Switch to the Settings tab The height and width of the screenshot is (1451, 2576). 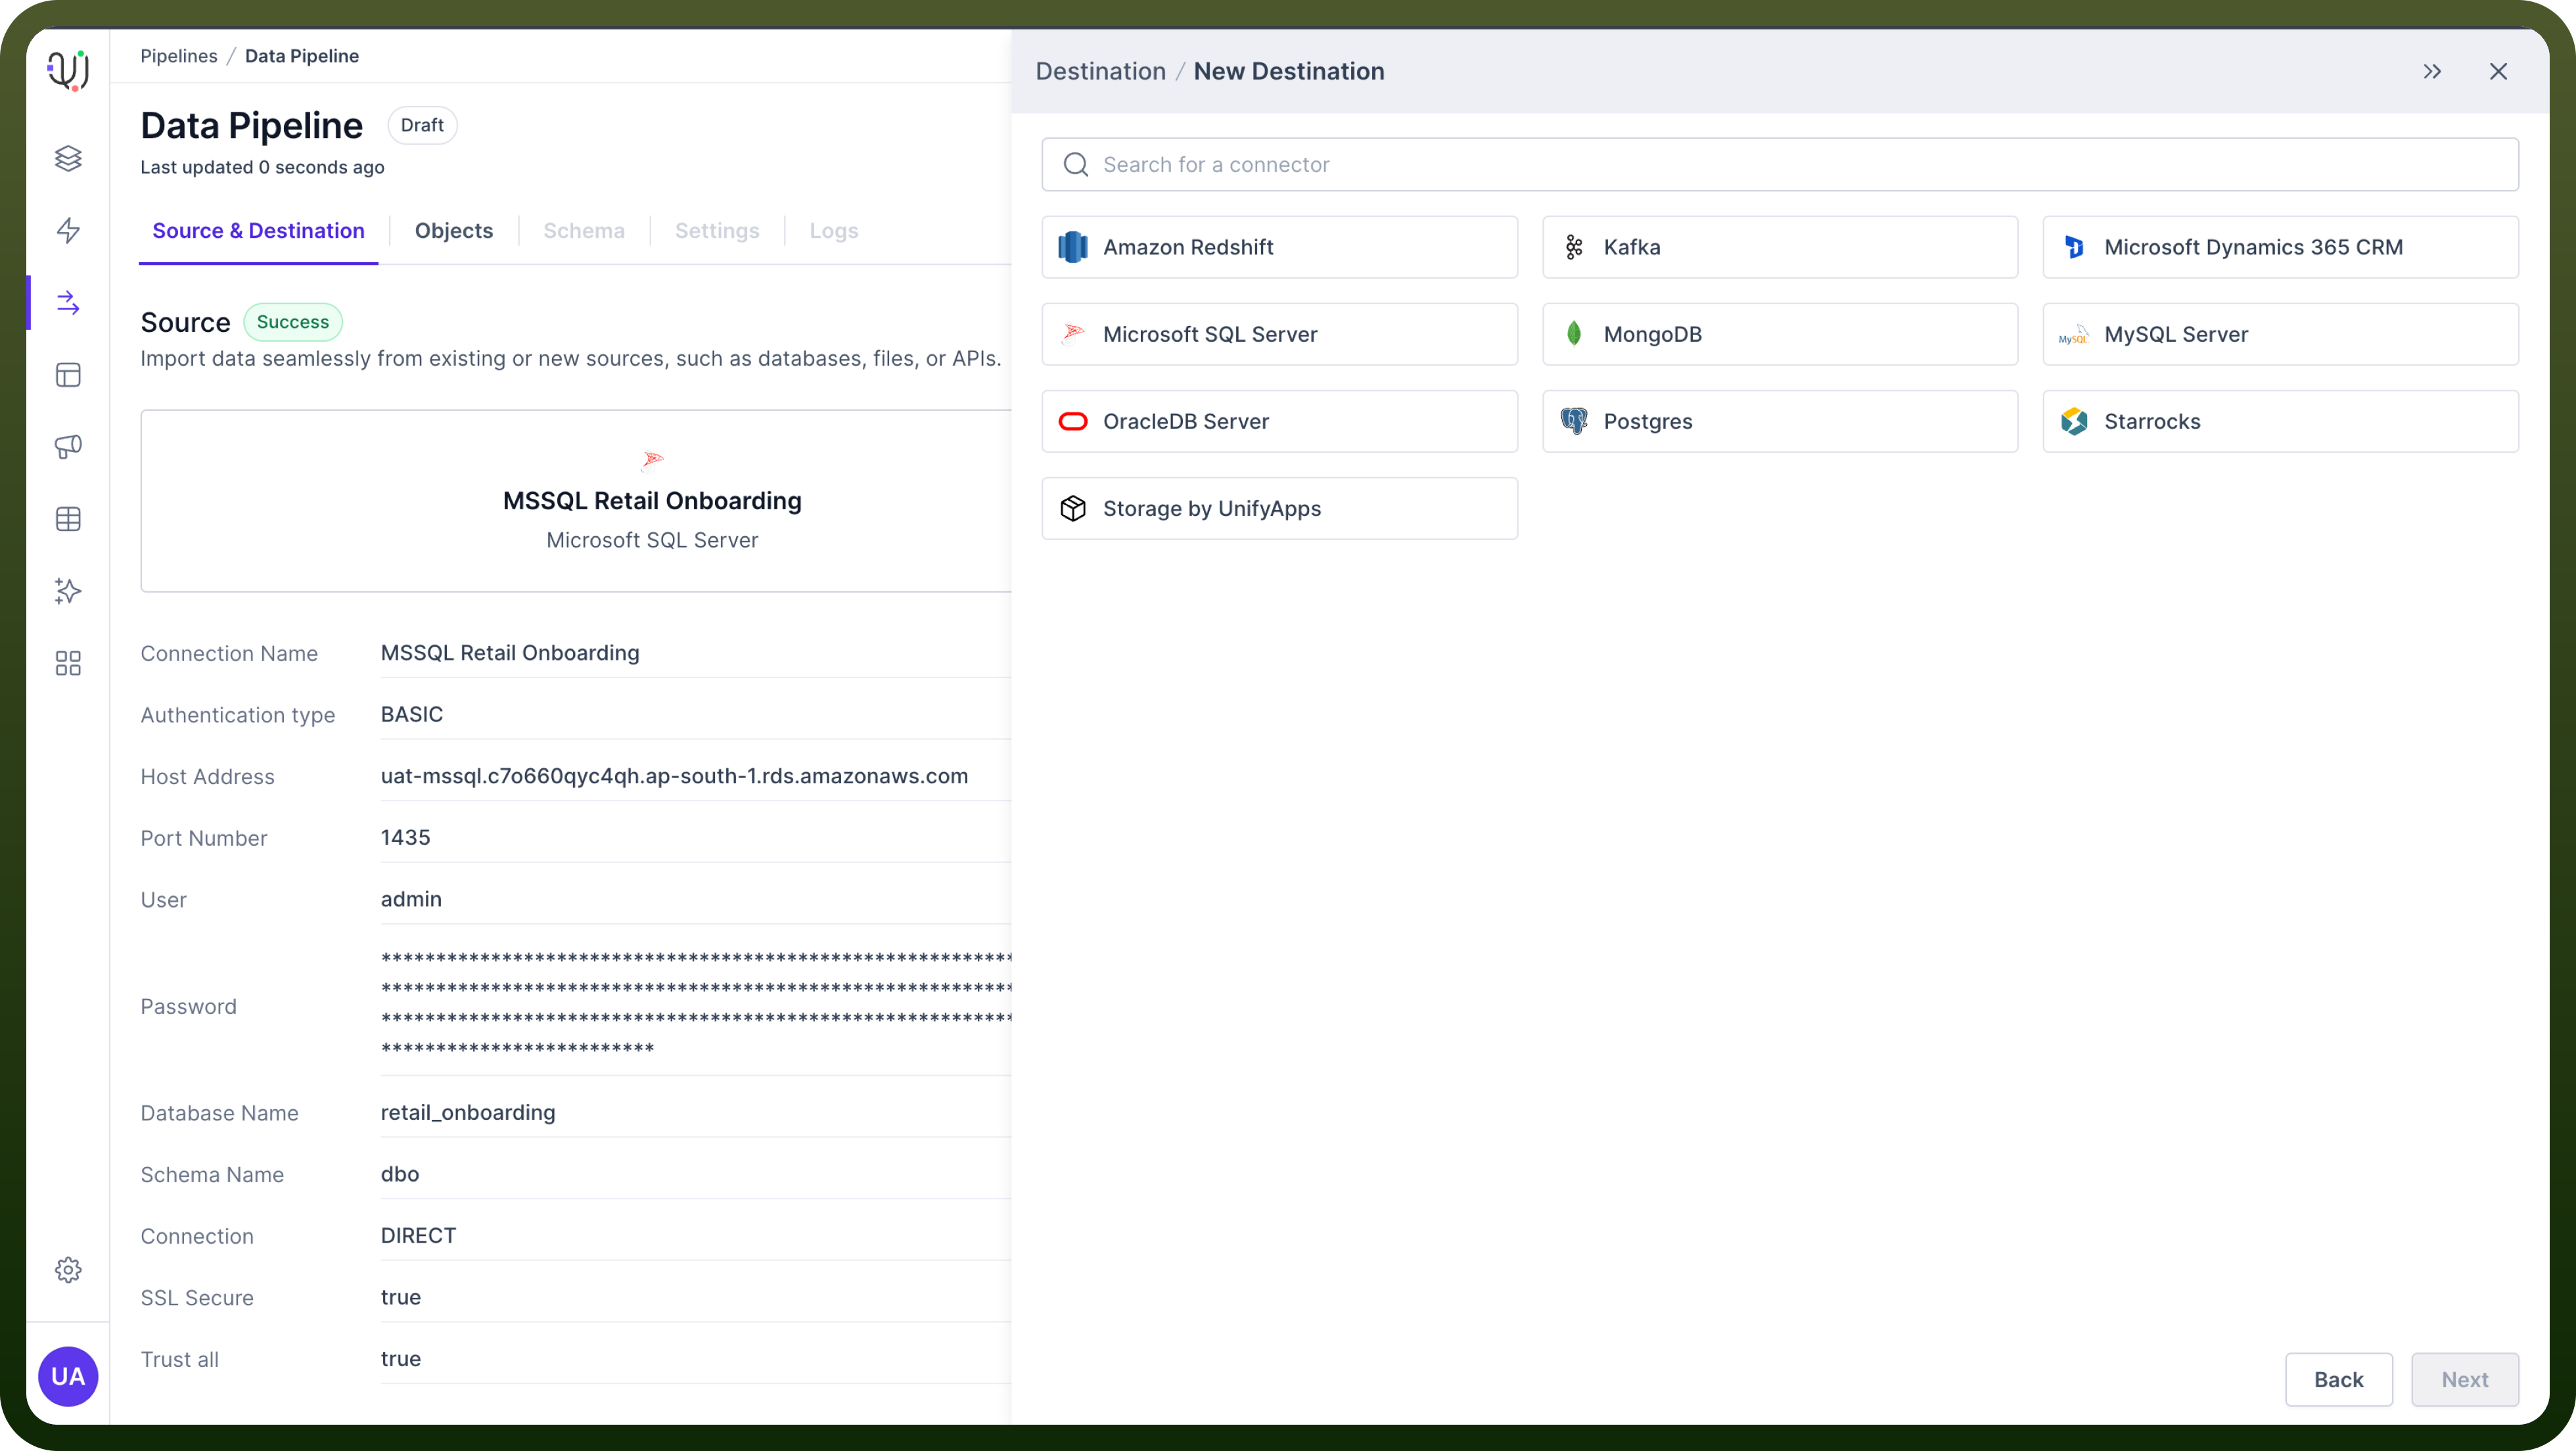coord(717,231)
